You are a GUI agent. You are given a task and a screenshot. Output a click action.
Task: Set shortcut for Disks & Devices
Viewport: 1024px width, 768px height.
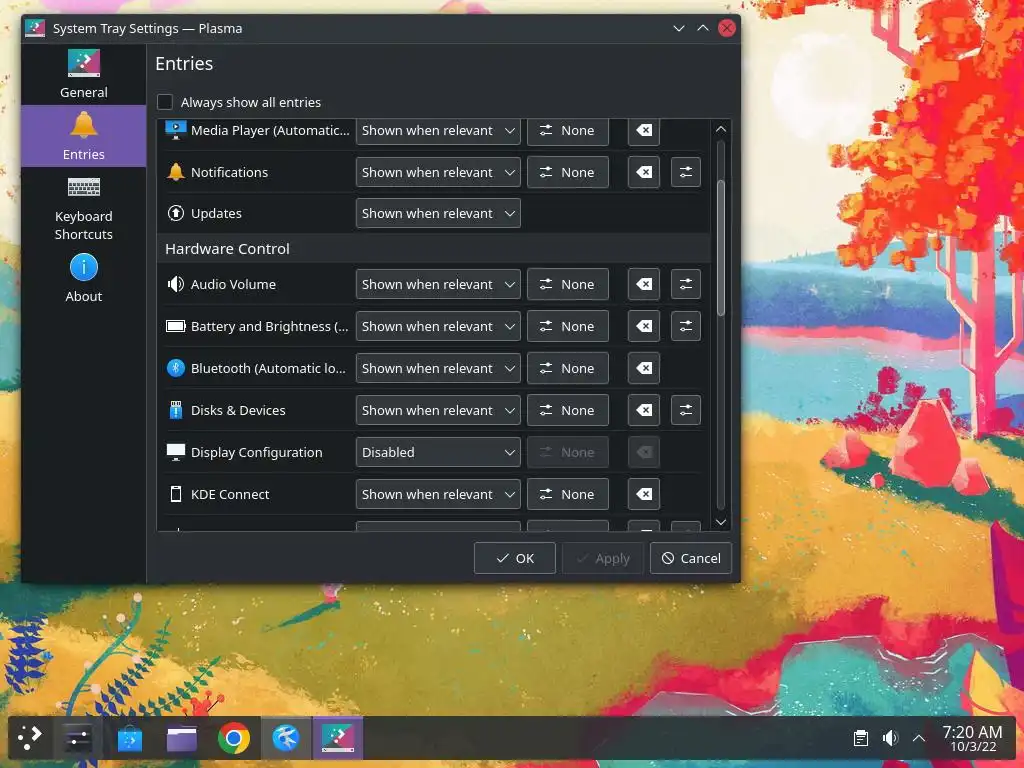[568, 411]
